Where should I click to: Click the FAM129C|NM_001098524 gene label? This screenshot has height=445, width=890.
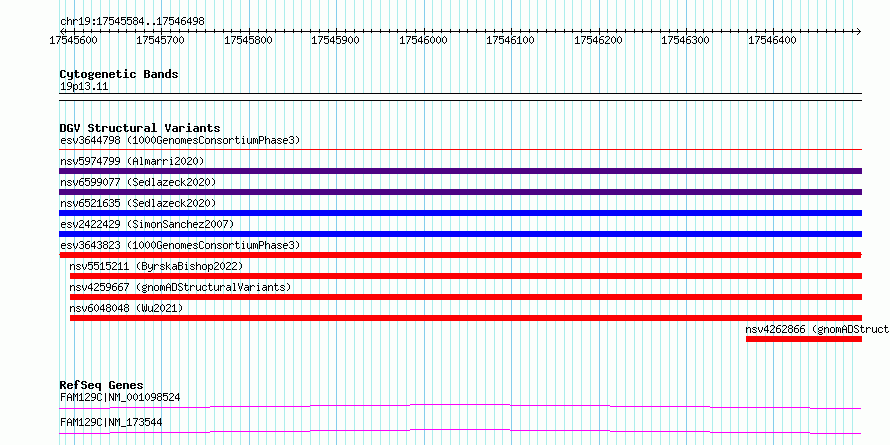click(120, 397)
